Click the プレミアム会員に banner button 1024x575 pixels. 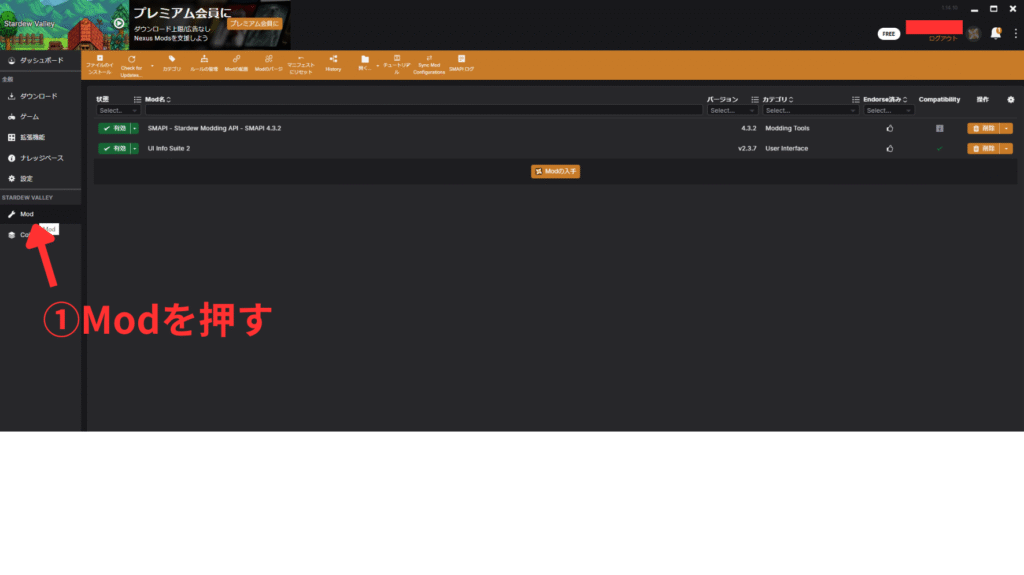pos(254,24)
